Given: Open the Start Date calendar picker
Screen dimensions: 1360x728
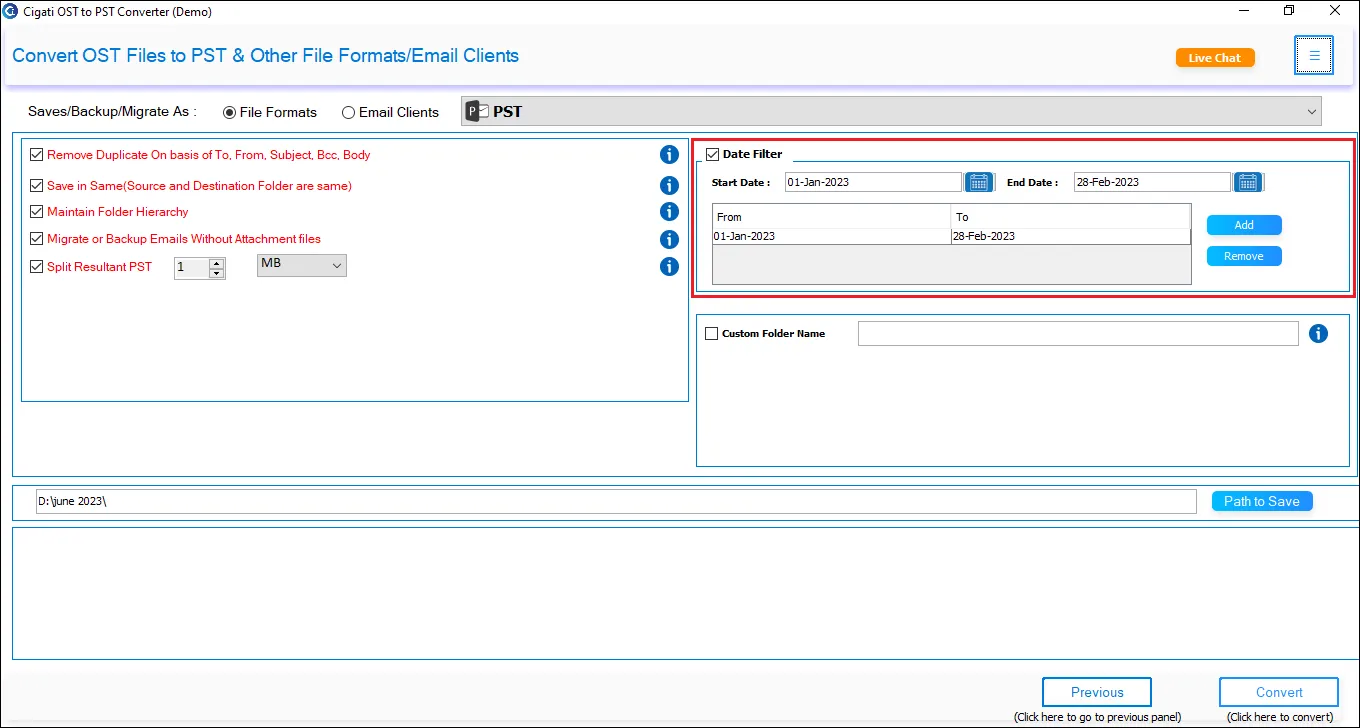Looking at the screenshot, I should (x=978, y=182).
